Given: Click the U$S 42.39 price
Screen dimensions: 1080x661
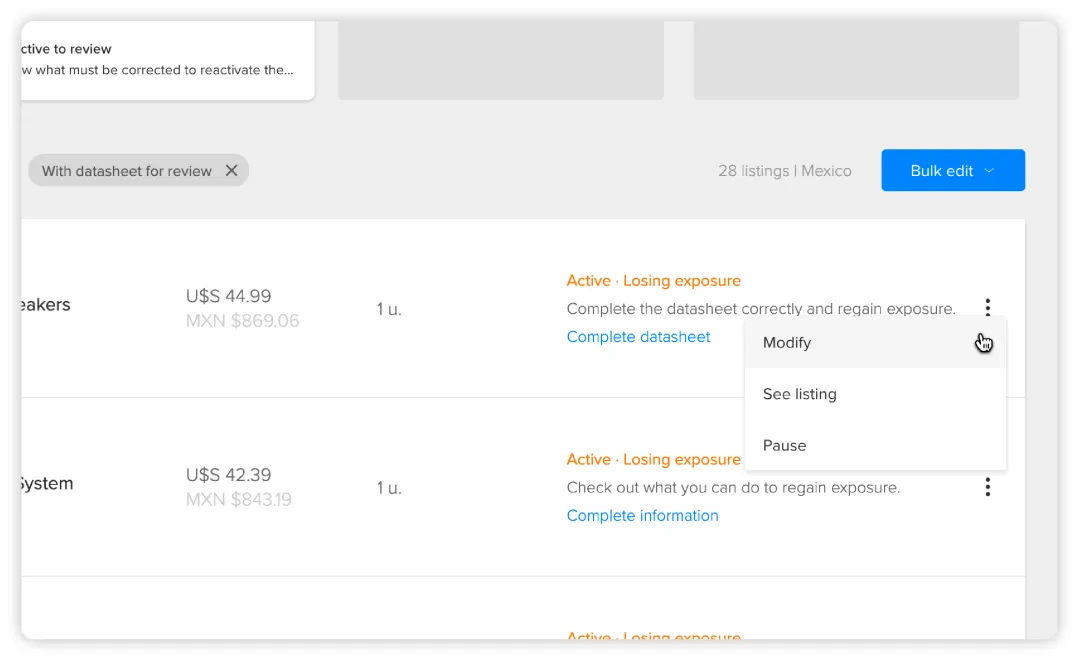Looking at the screenshot, I should 228,475.
